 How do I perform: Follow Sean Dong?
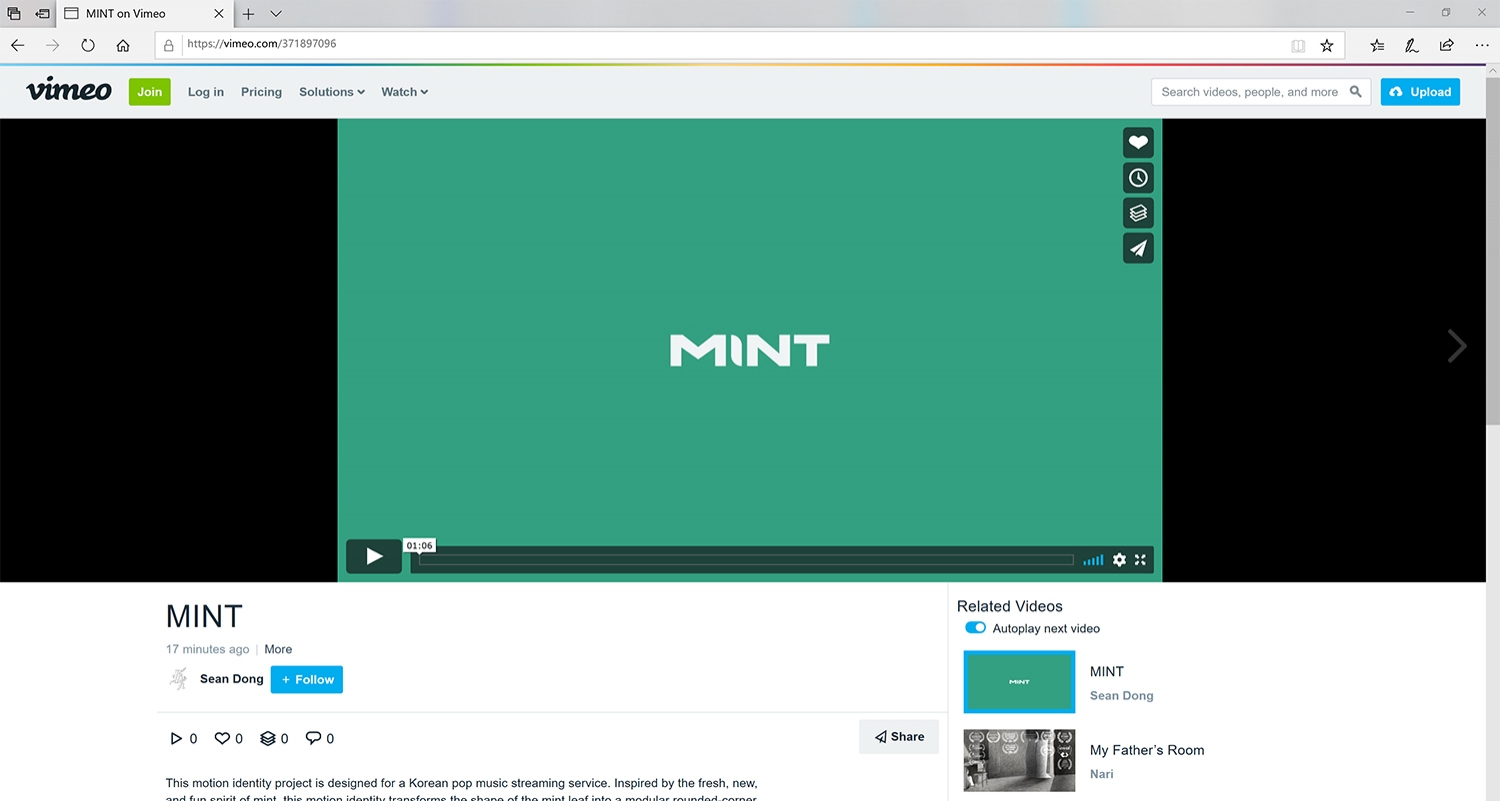(x=306, y=680)
